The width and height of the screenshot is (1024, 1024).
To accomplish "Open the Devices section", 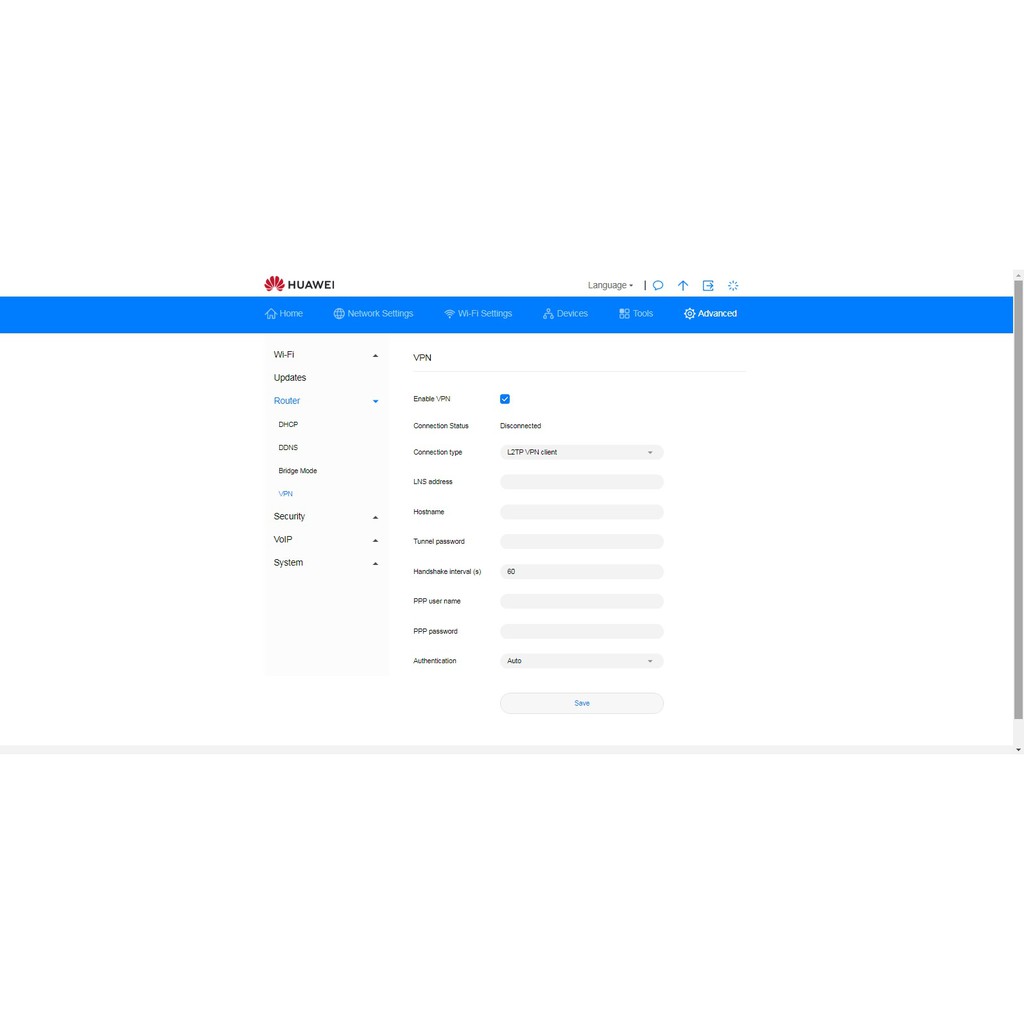I will 565,314.
